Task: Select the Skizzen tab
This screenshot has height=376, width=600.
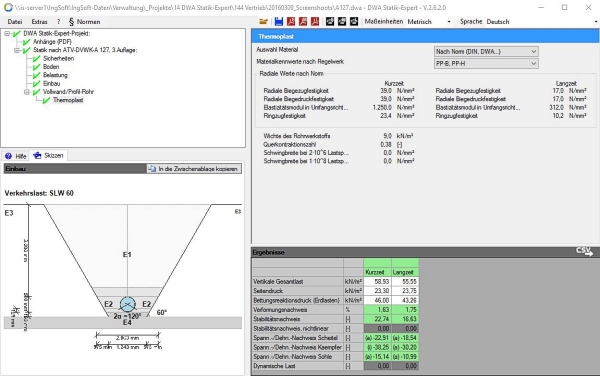Action: click(49, 155)
